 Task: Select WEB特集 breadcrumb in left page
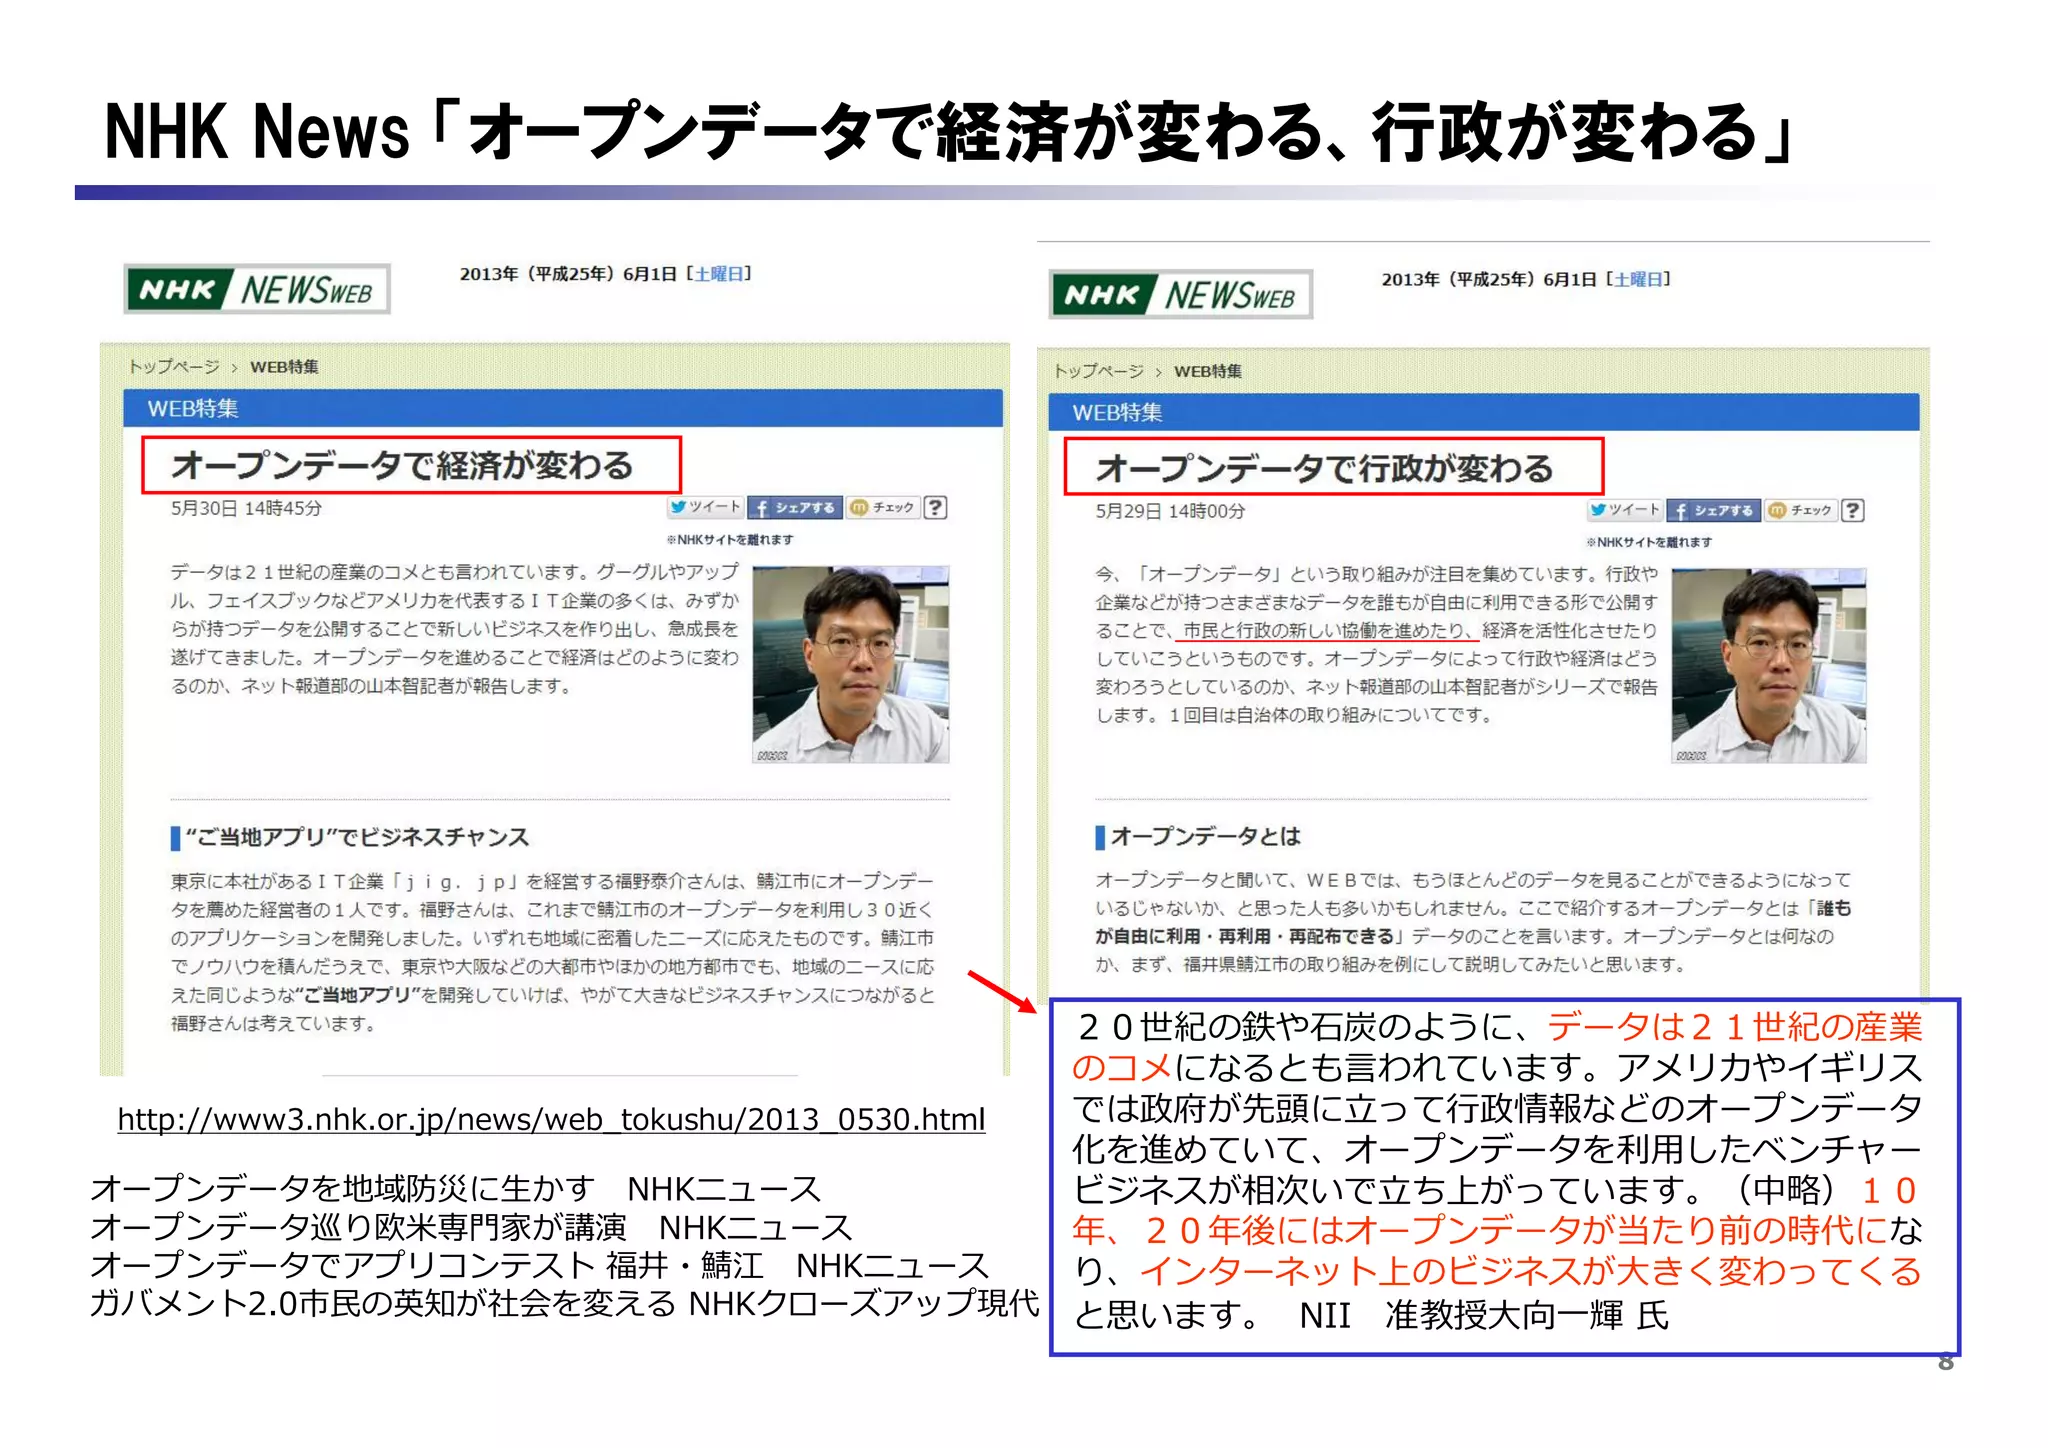(x=284, y=367)
